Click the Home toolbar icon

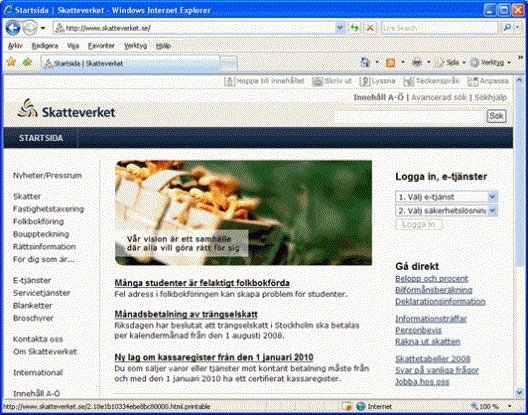[365, 62]
